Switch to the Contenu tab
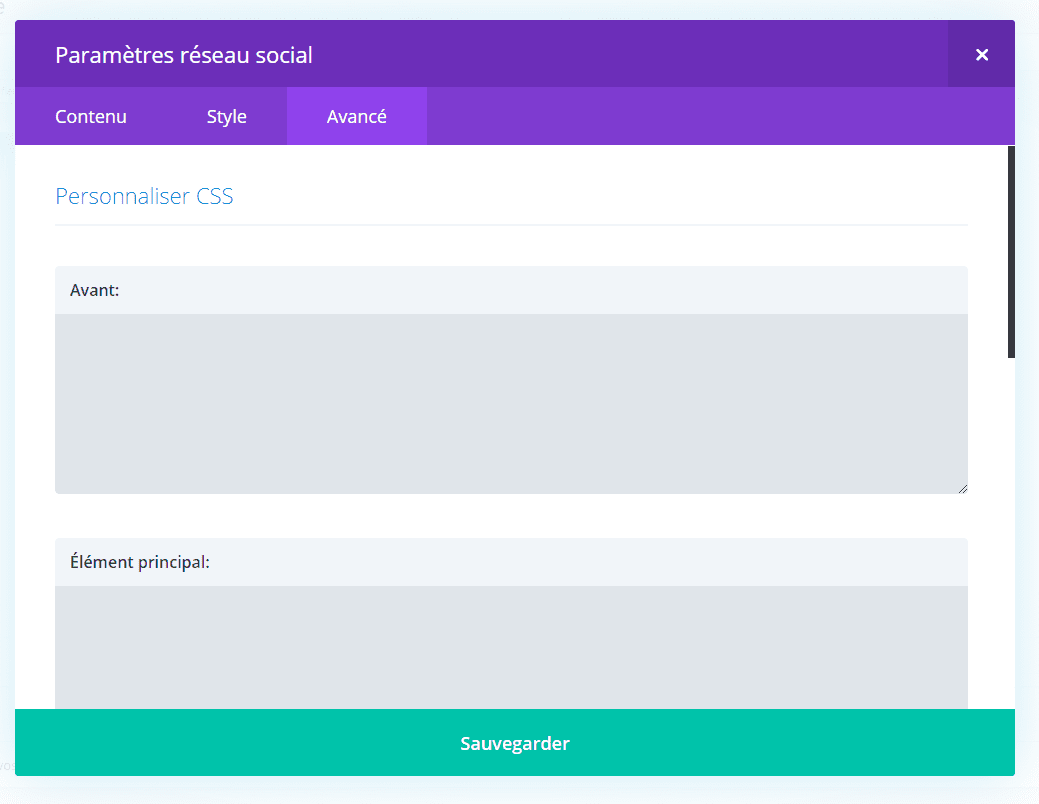The image size is (1039, 804). tap(90, 116)
